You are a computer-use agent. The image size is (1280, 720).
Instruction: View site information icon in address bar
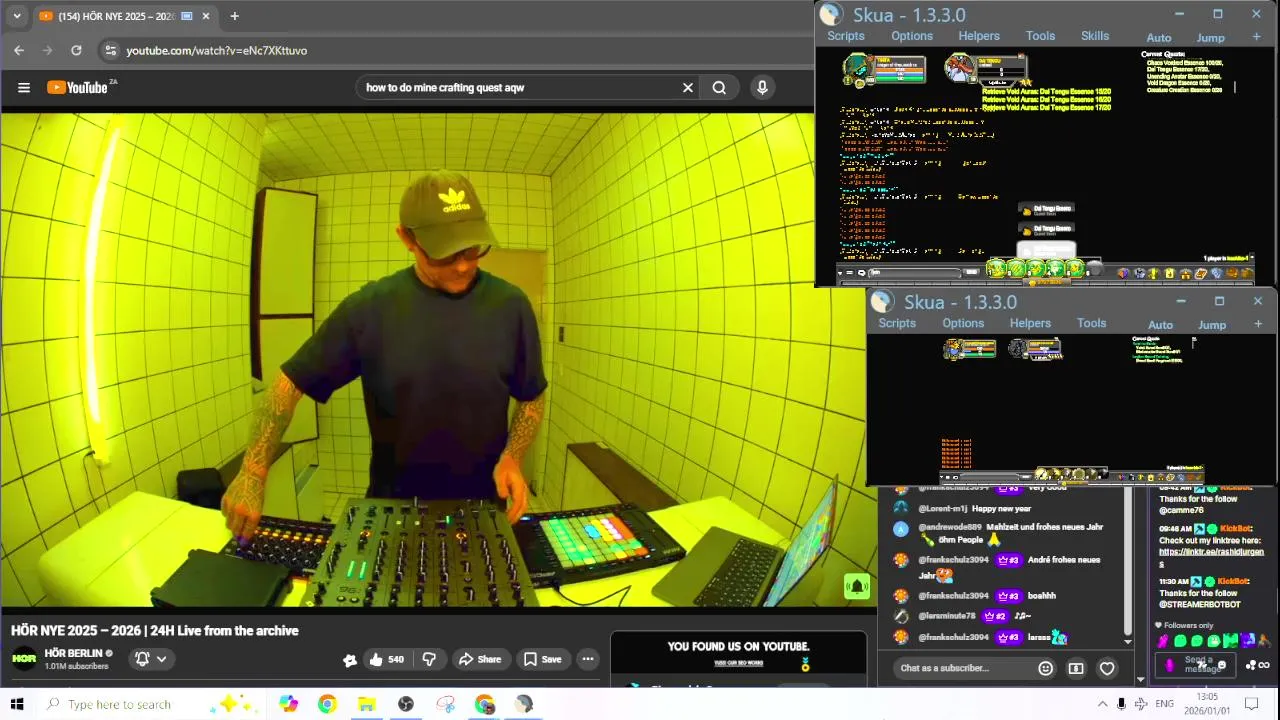(x=111, y=50)
